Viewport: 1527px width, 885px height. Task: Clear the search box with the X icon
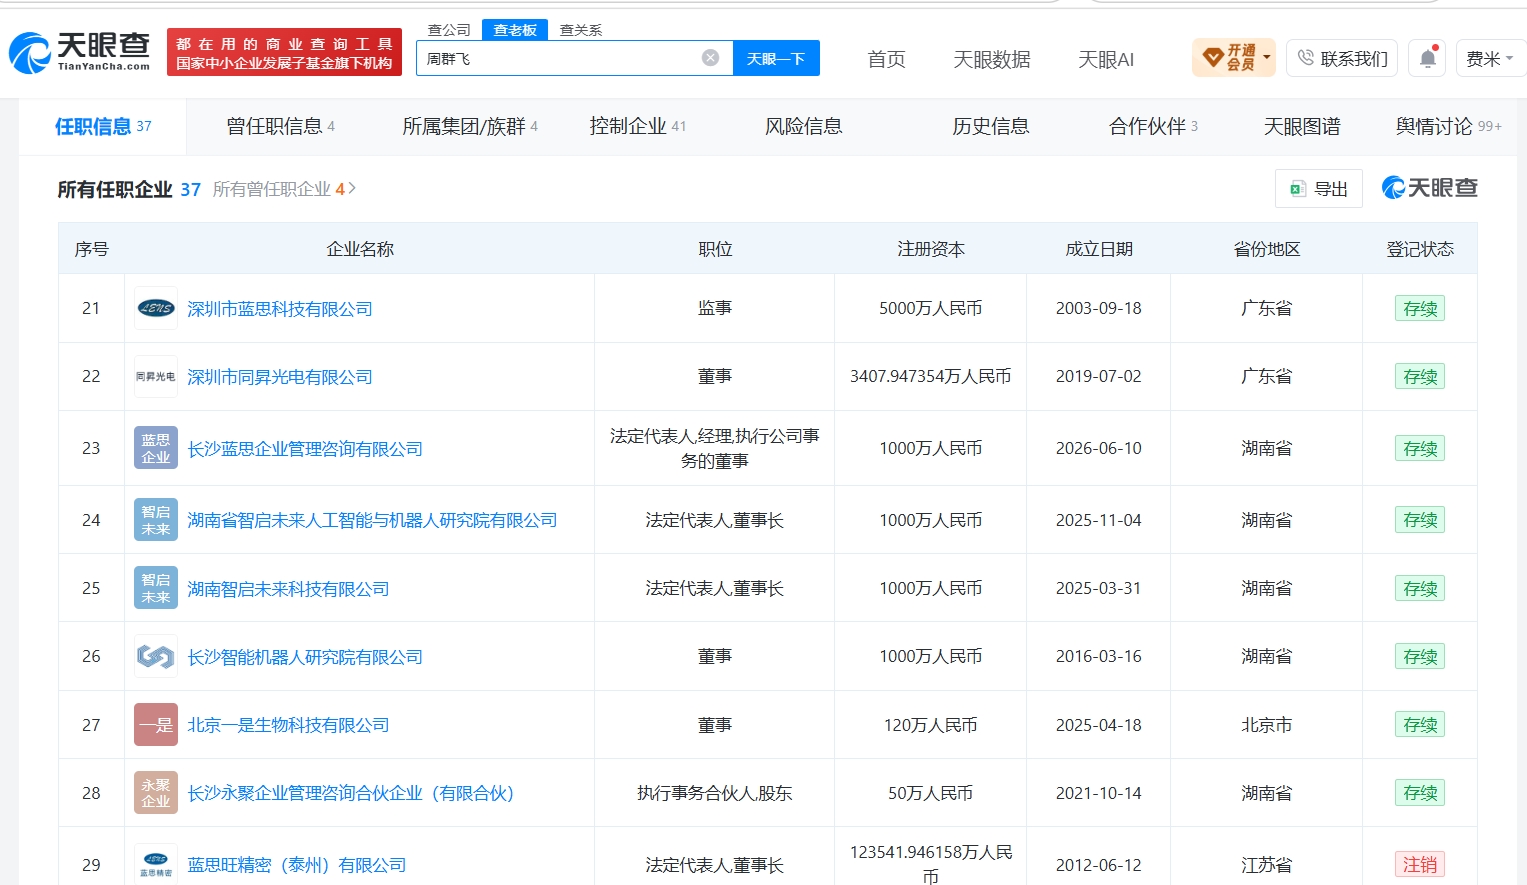tap(710, 58)
